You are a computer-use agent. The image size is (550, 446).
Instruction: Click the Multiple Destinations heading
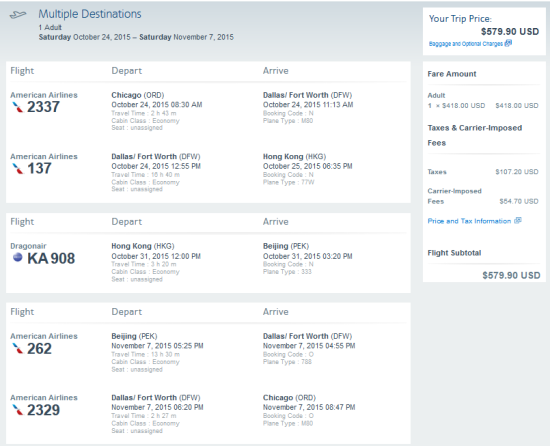coord(90,14)
